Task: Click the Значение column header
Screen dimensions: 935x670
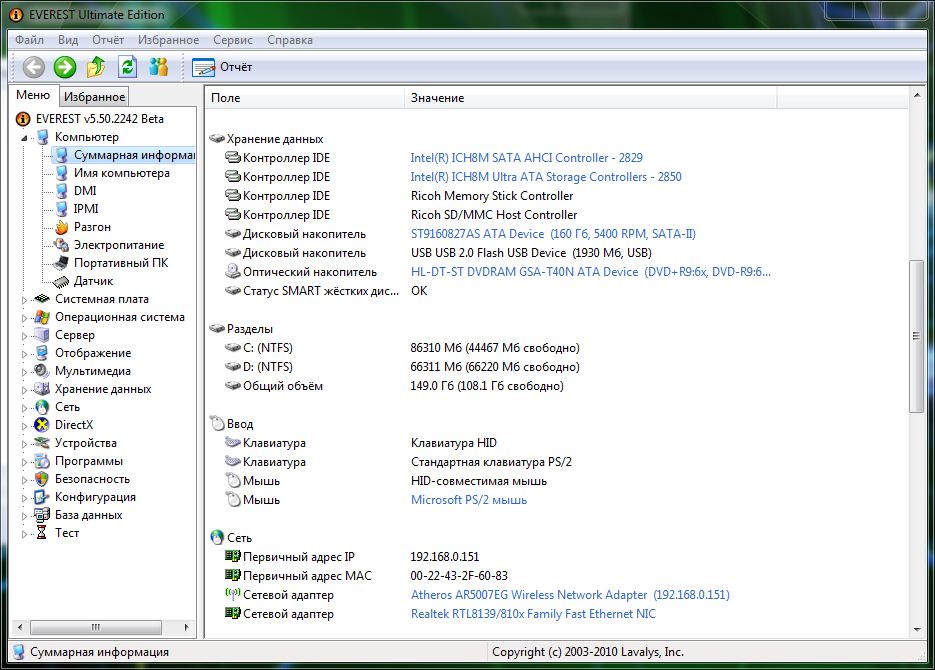Action: 591,98
